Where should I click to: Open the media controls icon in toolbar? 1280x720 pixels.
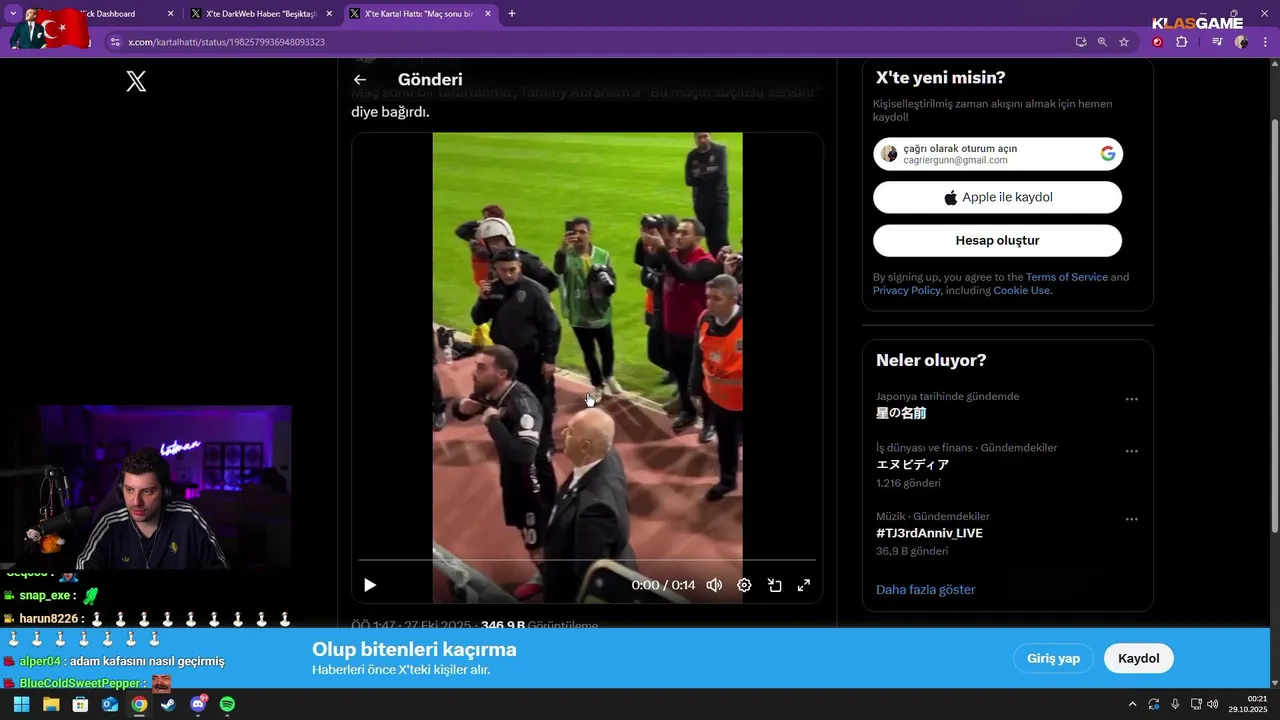pyautogui.click(x=1217, y=42)
